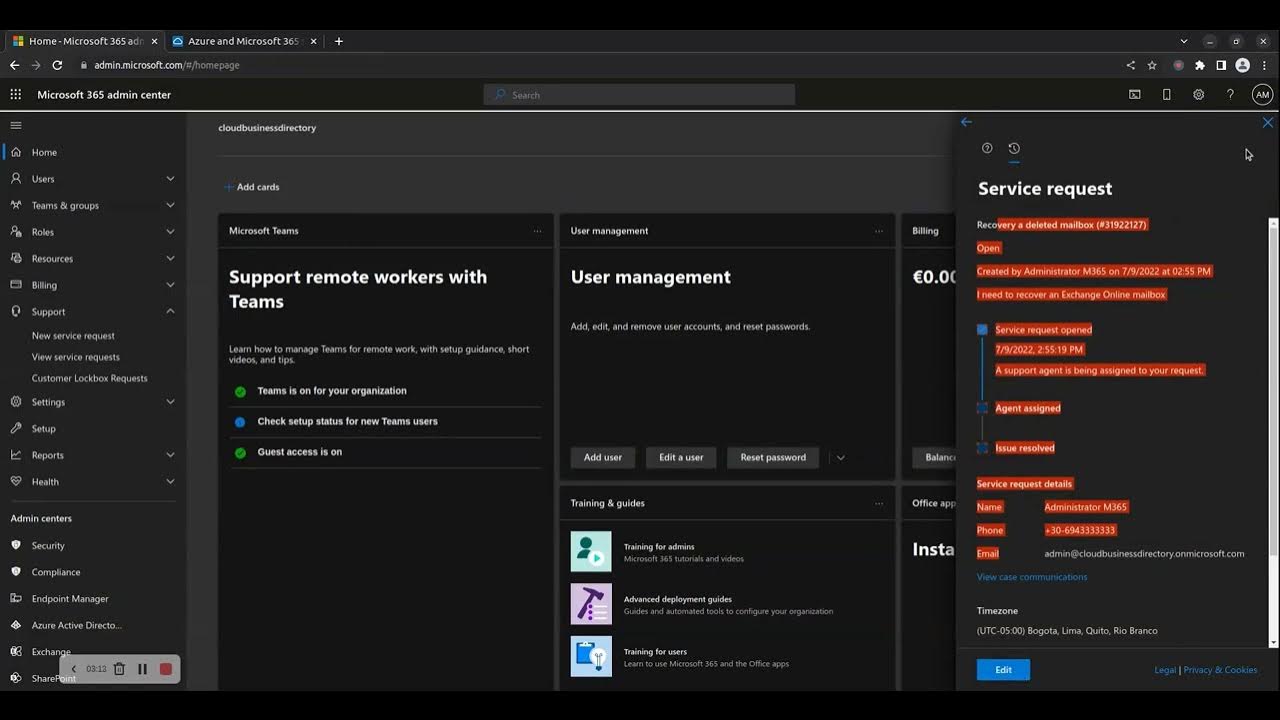This screenshot has width=1280, height=720.
Task: Open Privacy & Cookies link
Action: point(1220,670)
